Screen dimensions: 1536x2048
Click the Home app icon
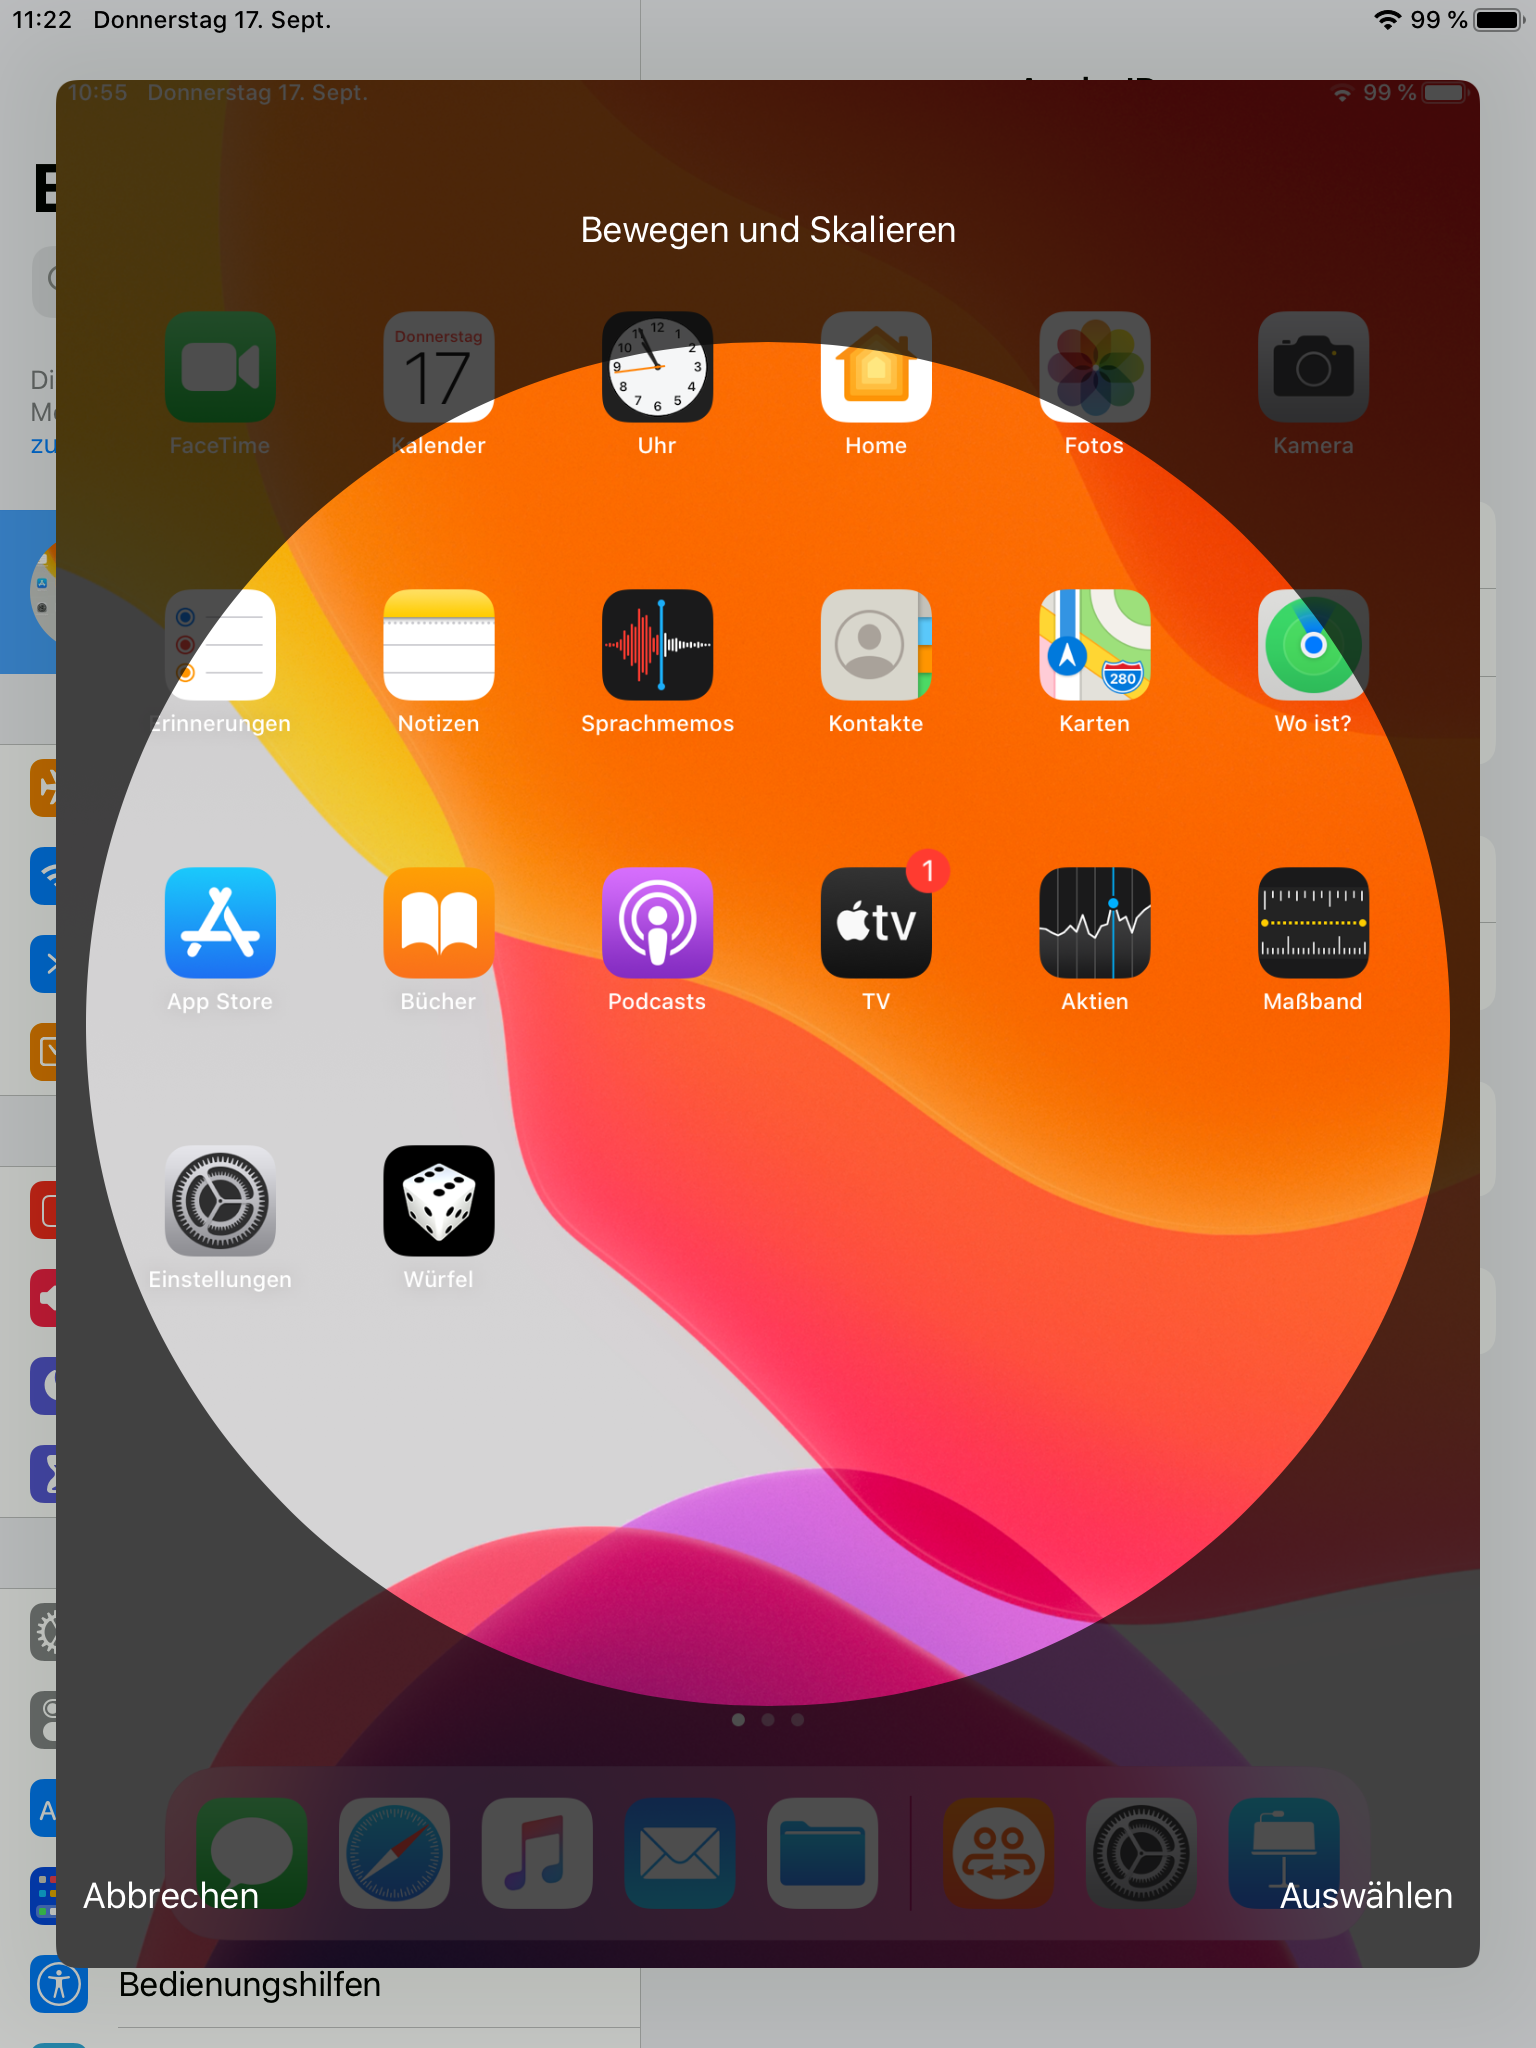pyautogui.click(x=875, y=367)
